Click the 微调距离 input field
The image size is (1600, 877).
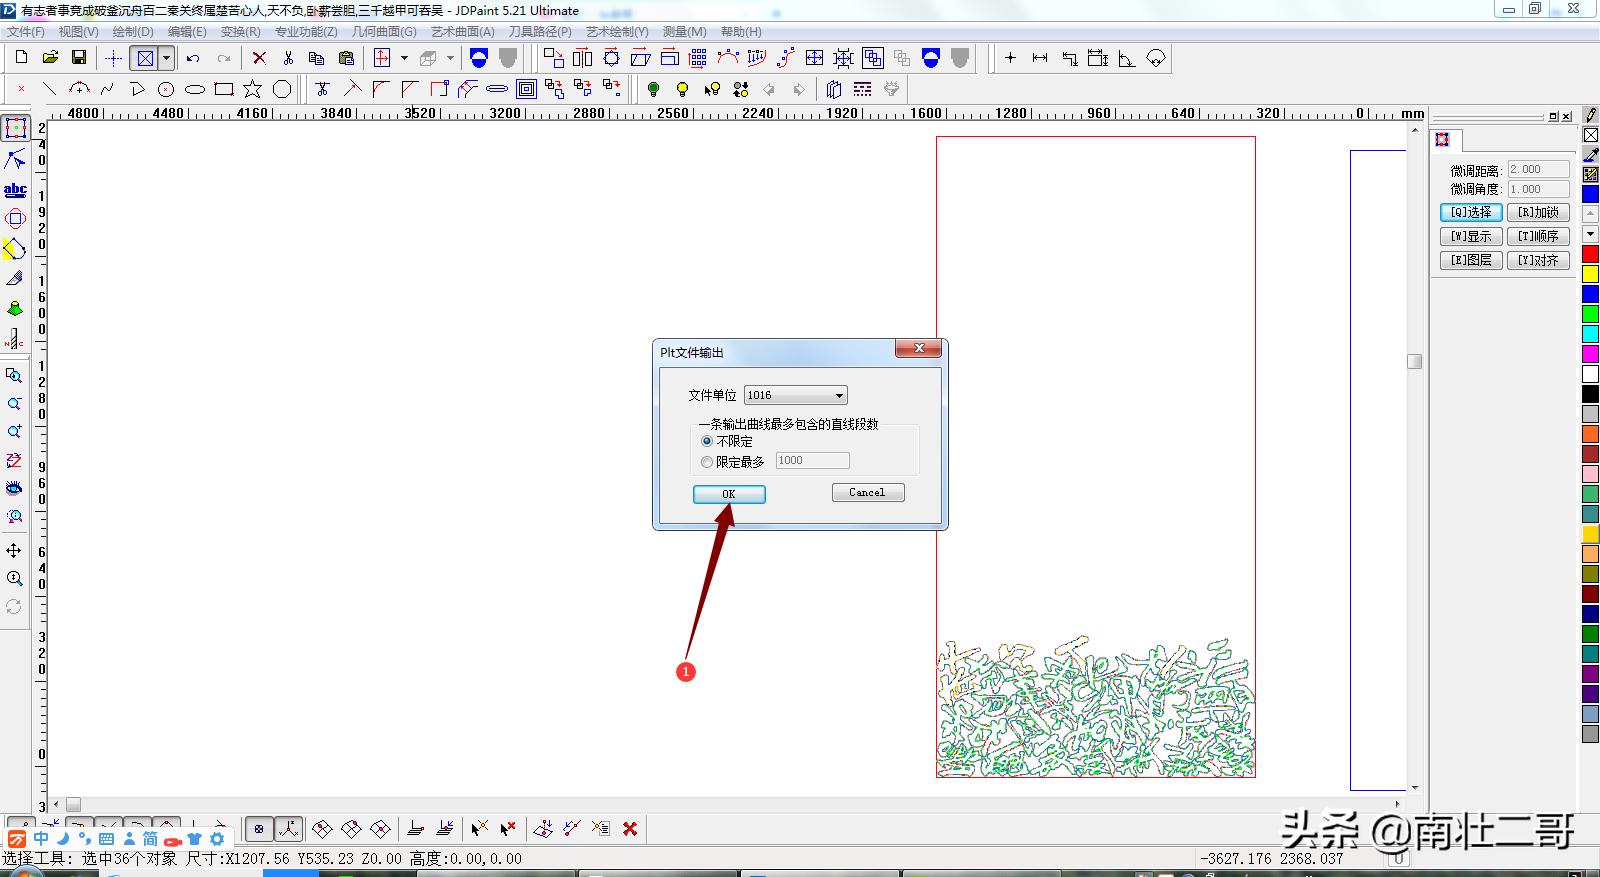click(1539, 170)
